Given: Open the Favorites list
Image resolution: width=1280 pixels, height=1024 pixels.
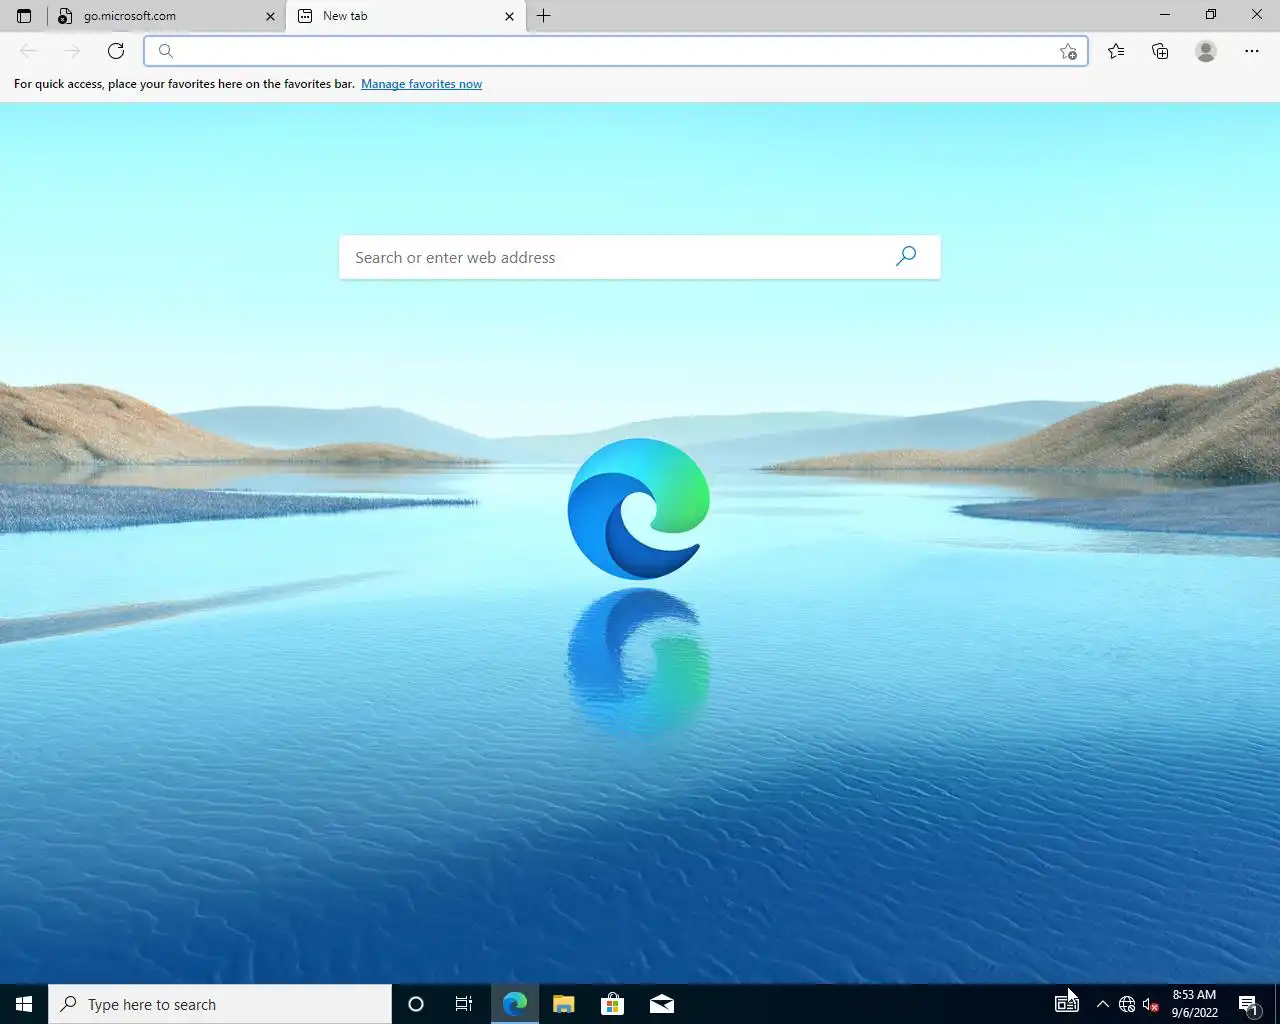Looking at the screenshot, I should (x=1116, y=51).
